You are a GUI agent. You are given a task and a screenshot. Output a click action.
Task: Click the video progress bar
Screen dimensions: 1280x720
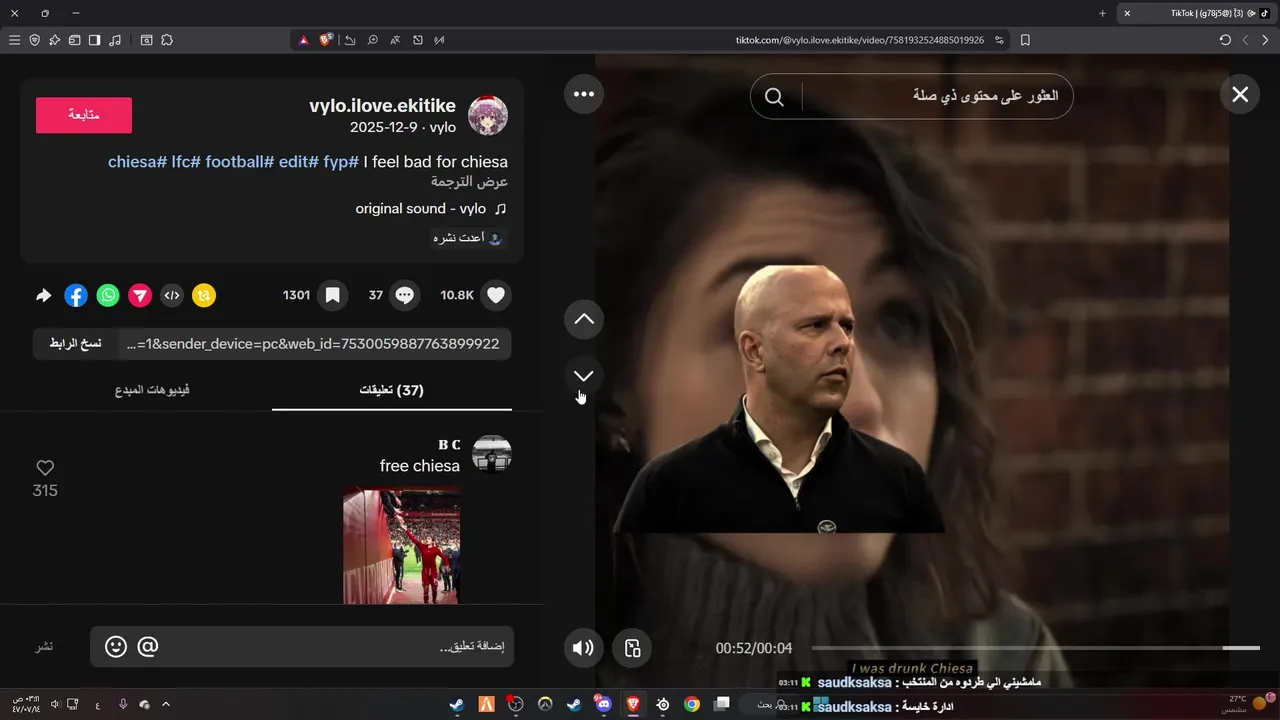coord(1035,648)
